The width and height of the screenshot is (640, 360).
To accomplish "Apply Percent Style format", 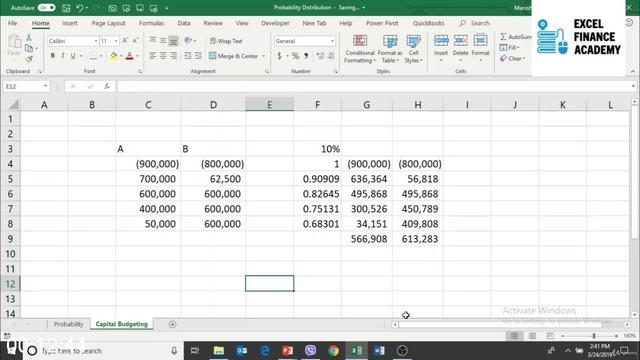I will point(296,56).
